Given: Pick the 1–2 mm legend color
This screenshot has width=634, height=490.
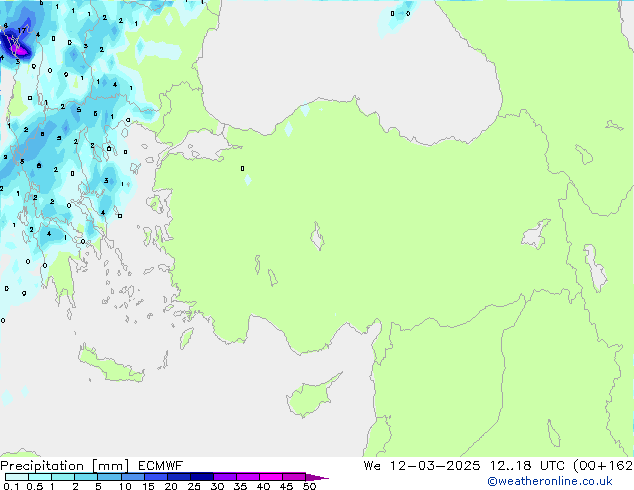Looking at the screenshot, I should pos(63,477).
